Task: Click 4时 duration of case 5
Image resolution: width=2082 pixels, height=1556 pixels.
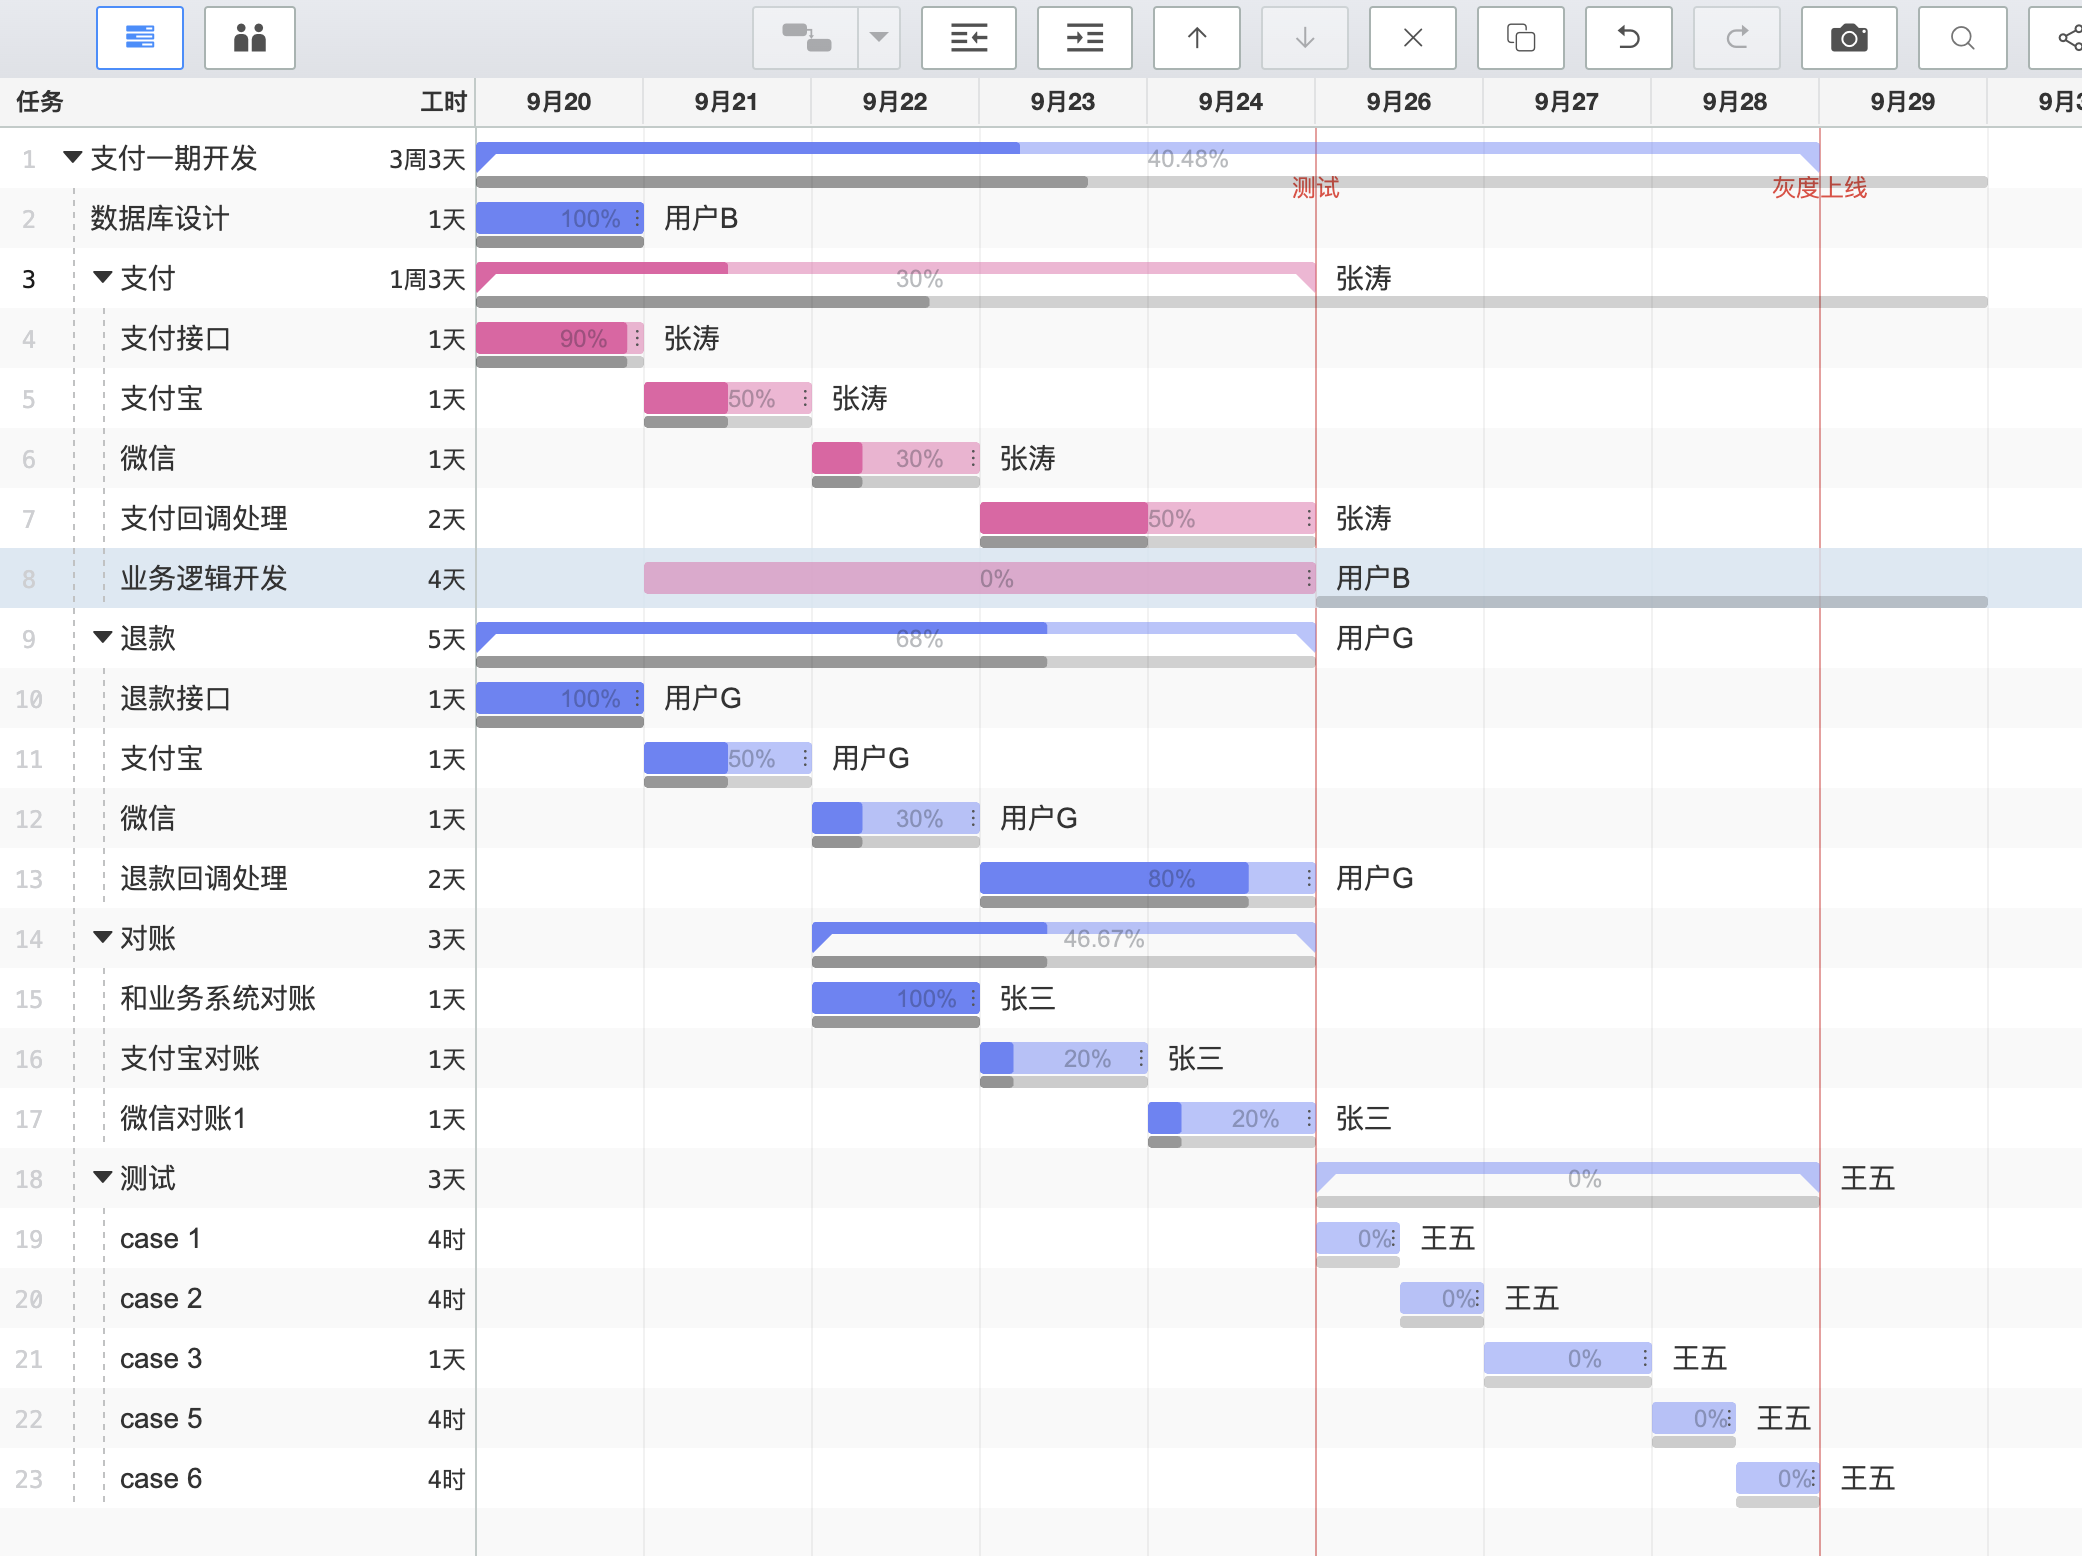Action: coord(446,1418)
